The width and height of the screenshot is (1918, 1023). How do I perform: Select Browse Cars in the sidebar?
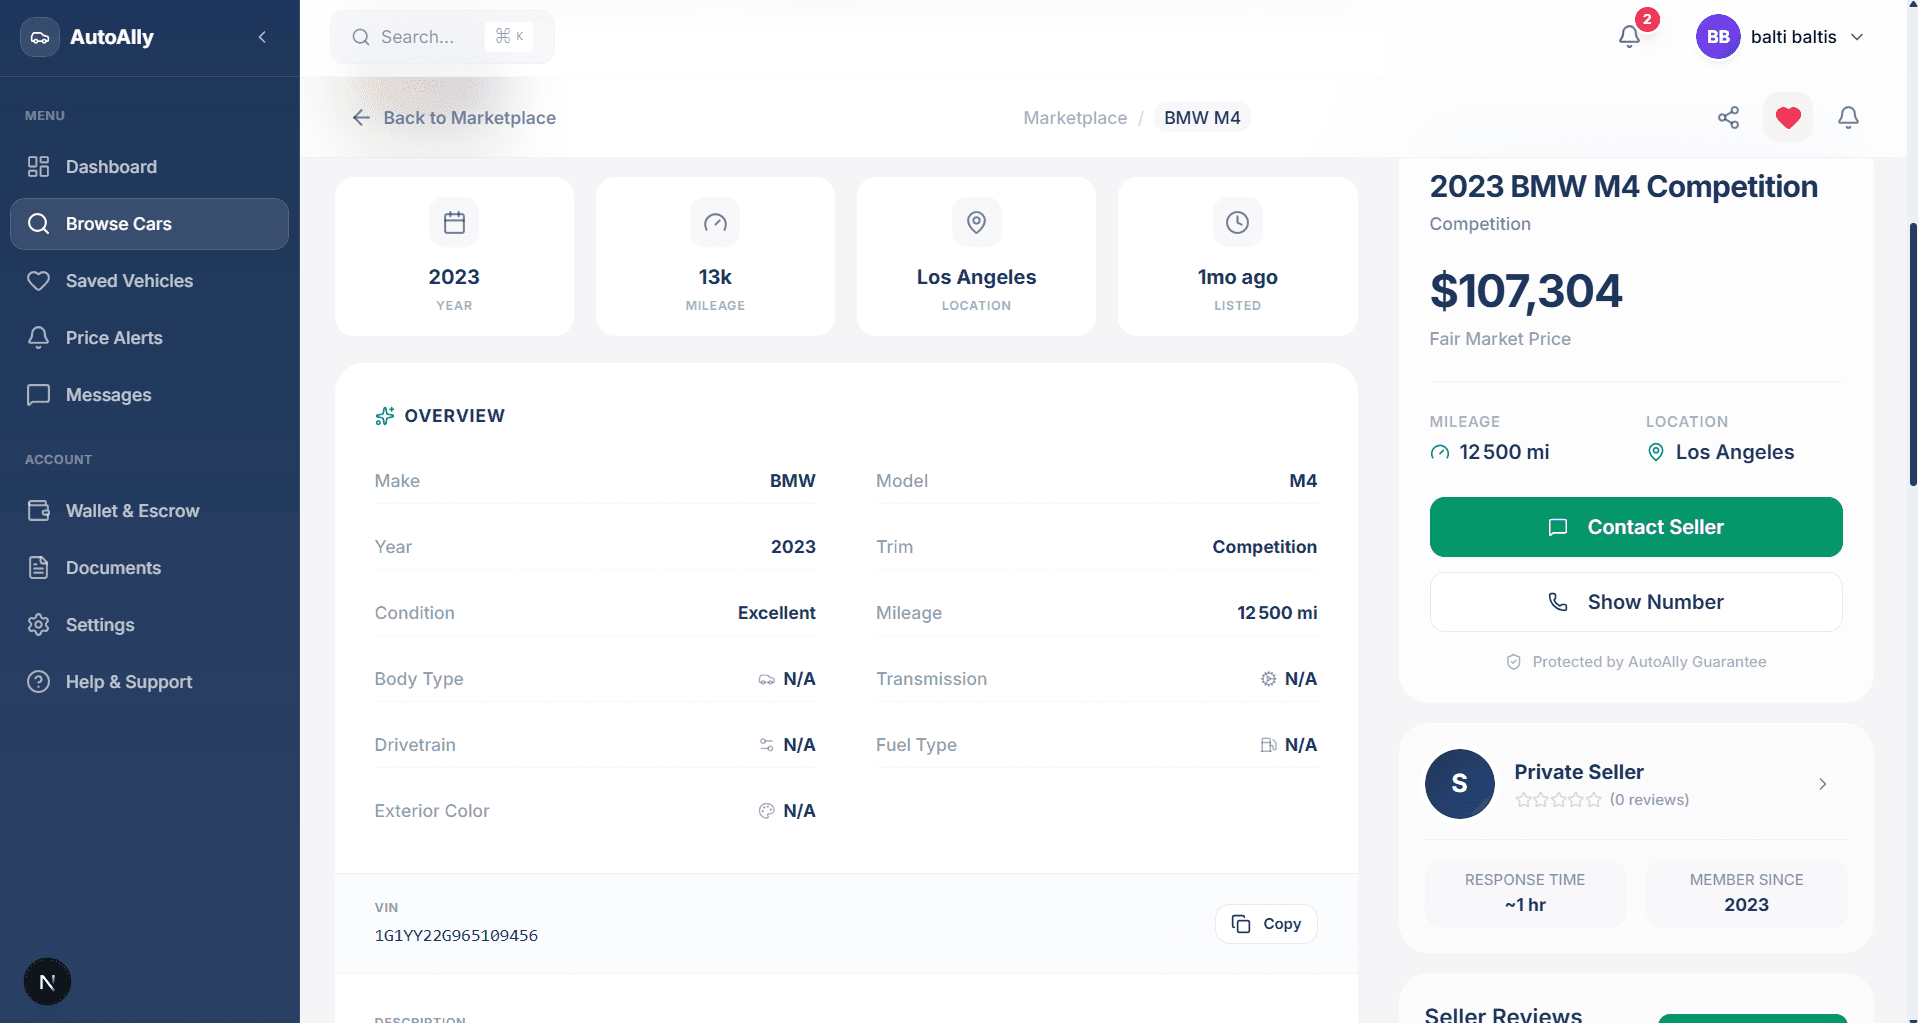pos(149,224)
